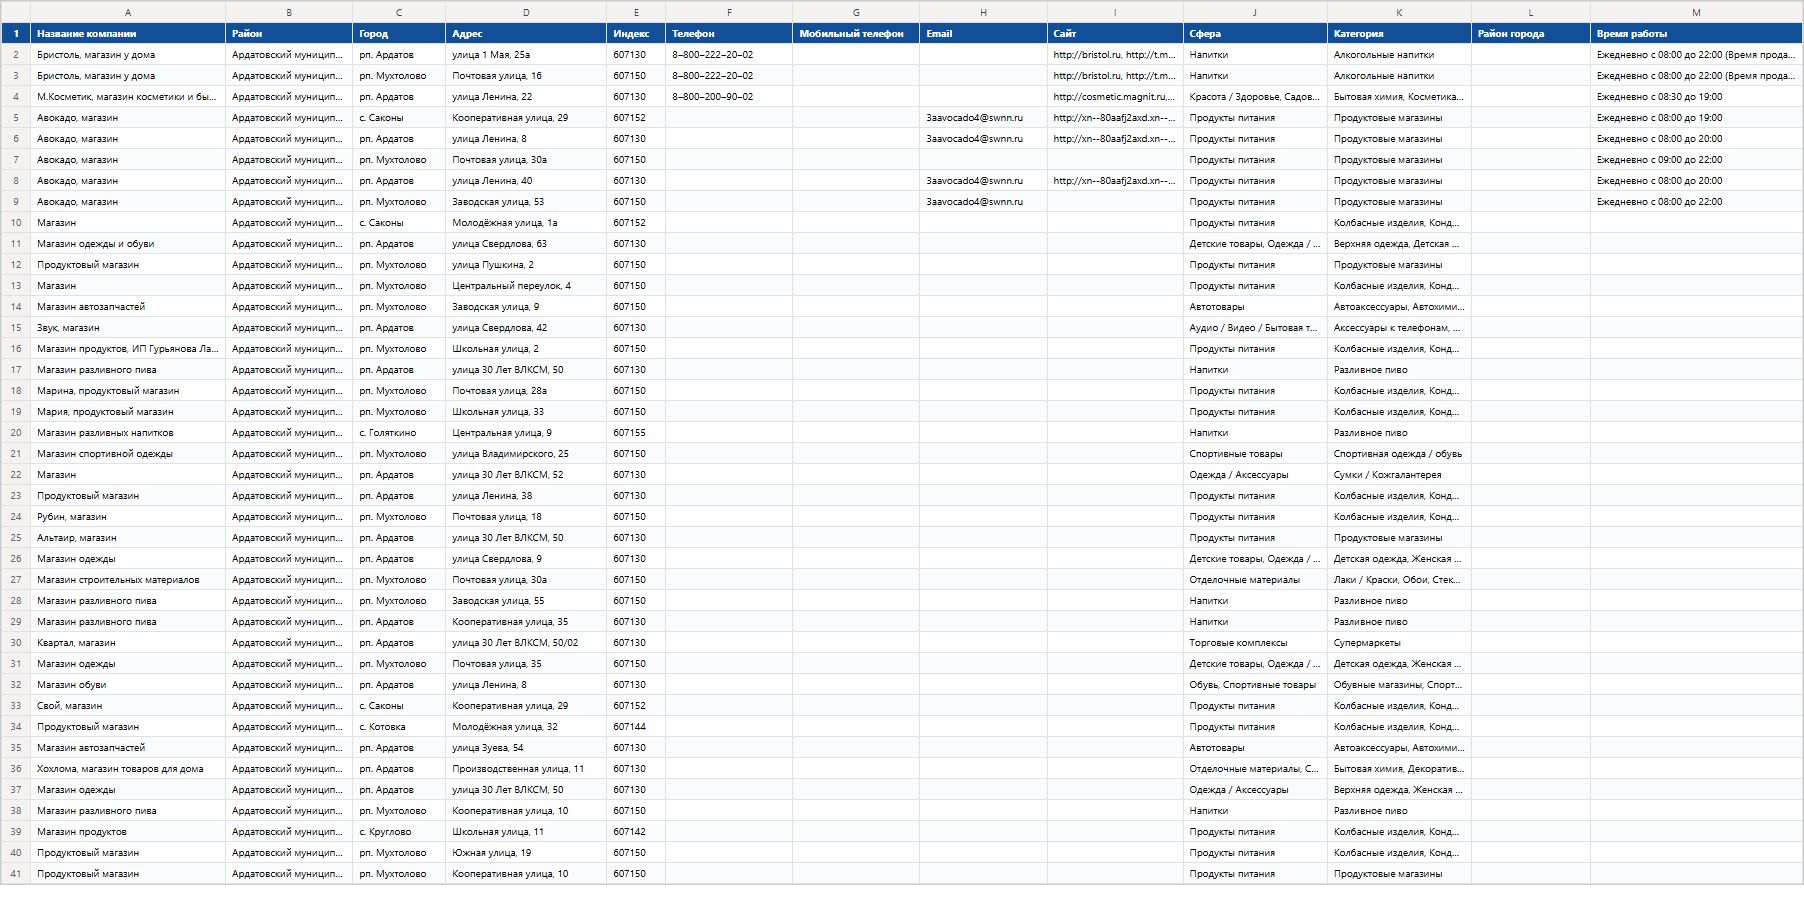
Task: Select address cell 'улица Владимирского, 25'
Action: click(x=526, y=454)
